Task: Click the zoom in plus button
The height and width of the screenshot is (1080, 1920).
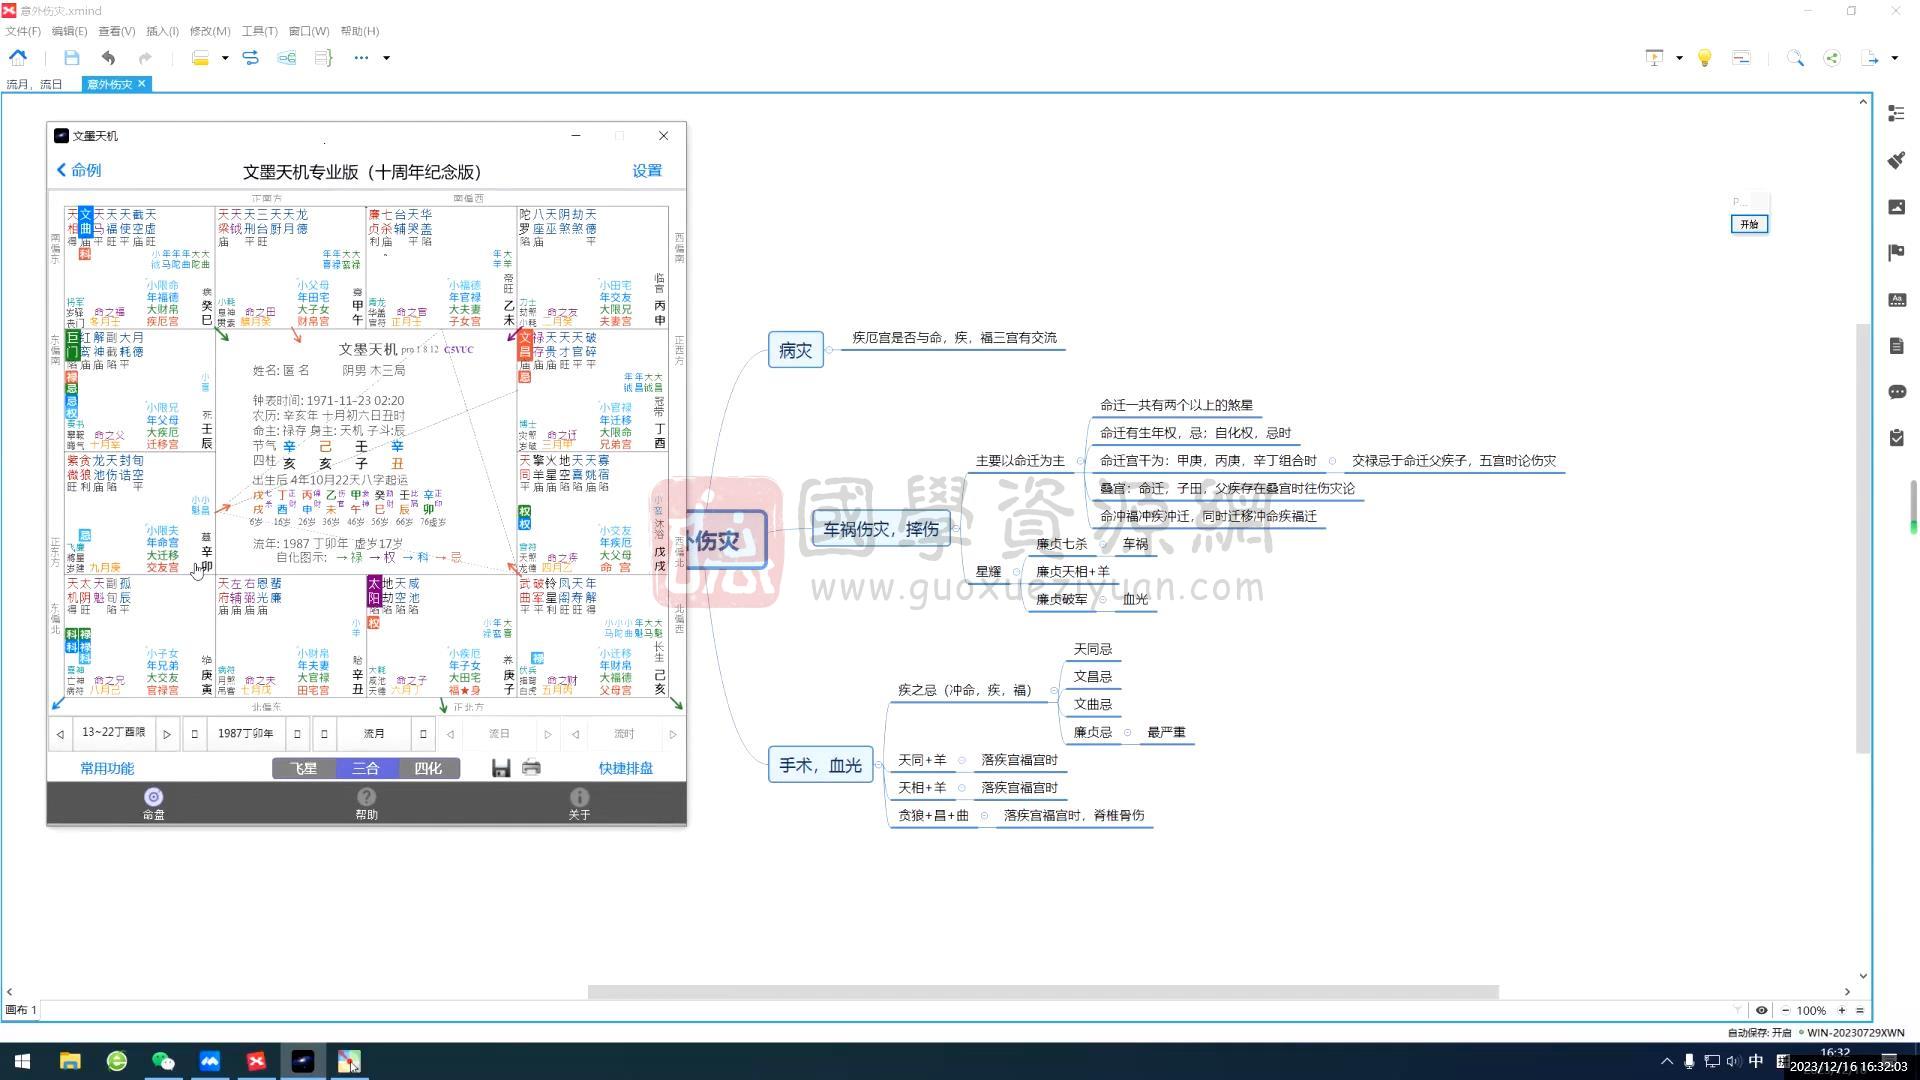Action: point(1841,1010)
